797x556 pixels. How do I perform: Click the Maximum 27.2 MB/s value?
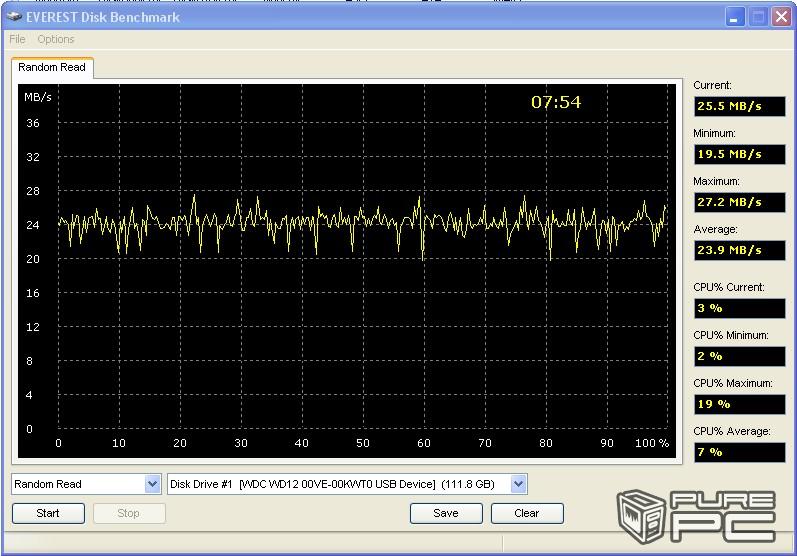[740, 202]
